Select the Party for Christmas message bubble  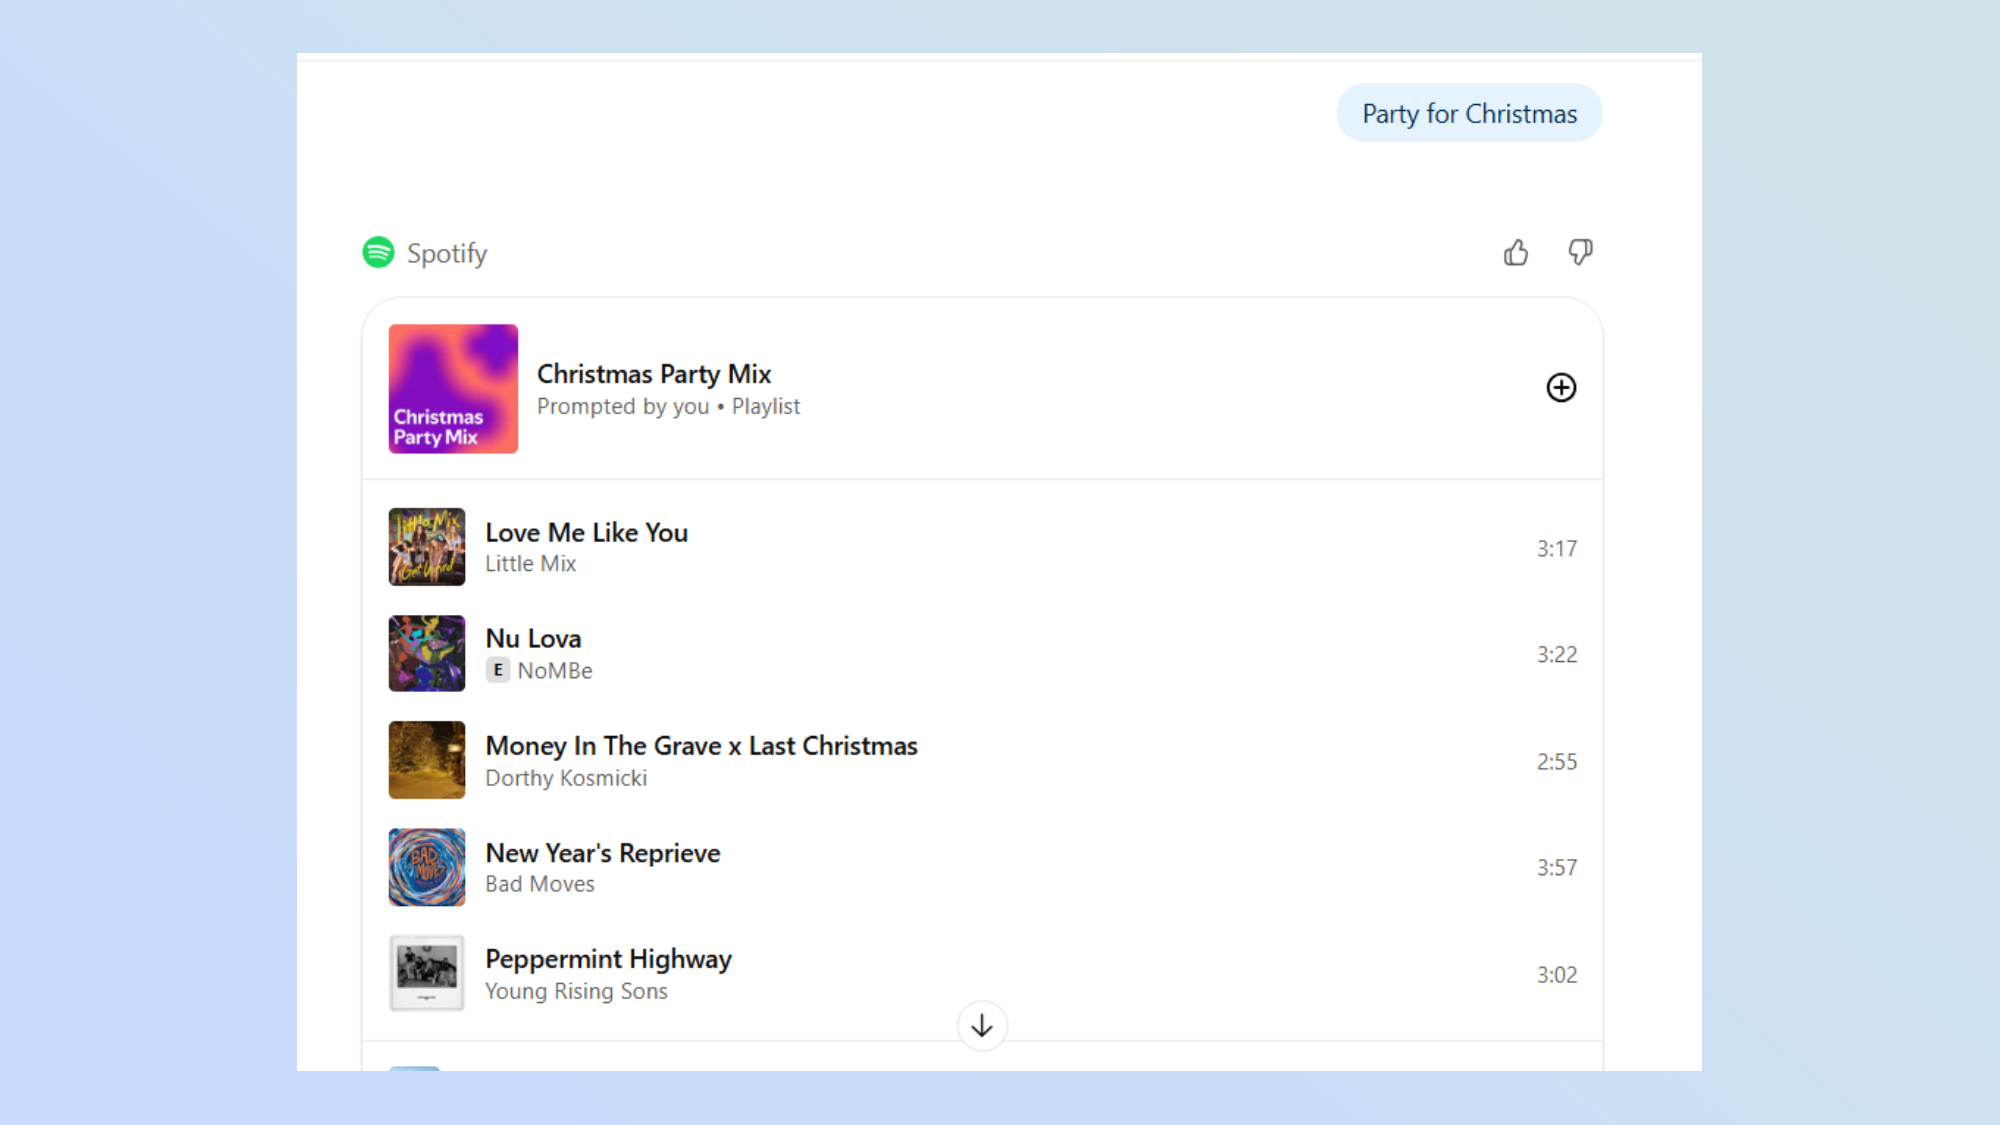pyautogui.click(x=1468, y=113)
